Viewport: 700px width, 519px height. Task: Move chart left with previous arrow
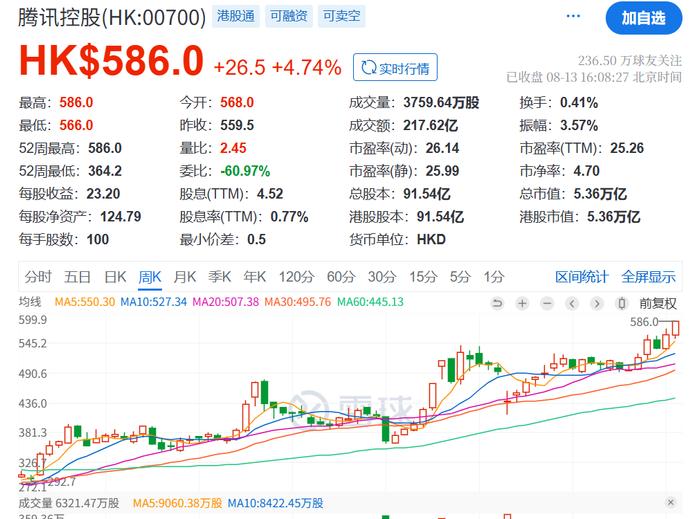click(x=572, y=304)
